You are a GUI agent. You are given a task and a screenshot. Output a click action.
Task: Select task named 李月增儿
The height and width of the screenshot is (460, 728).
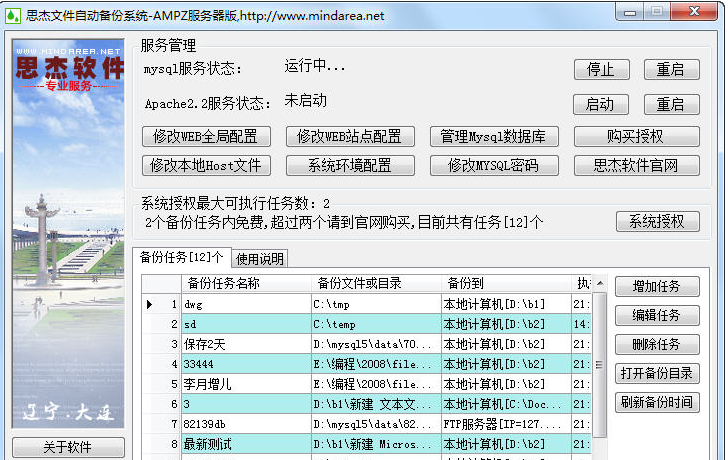(246, 384)
